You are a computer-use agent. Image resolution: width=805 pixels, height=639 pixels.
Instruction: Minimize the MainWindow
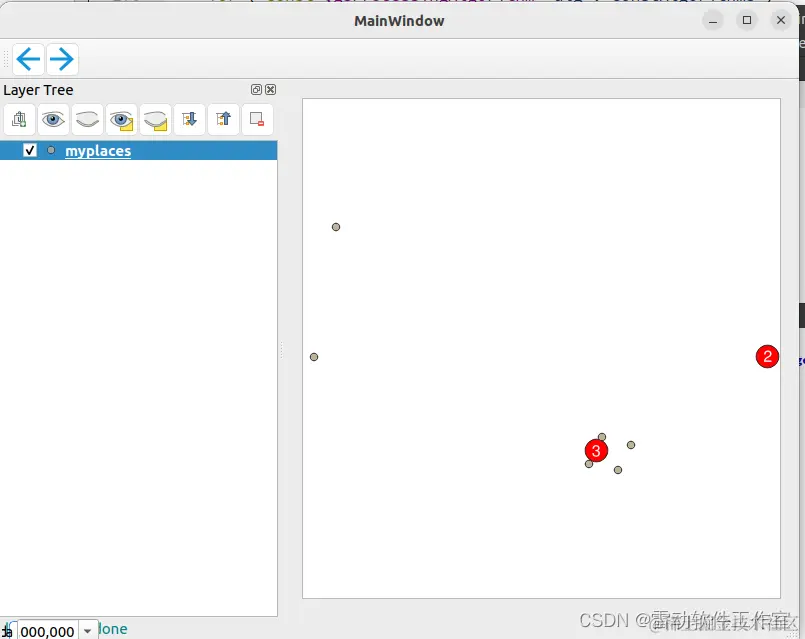click(713, 21)
